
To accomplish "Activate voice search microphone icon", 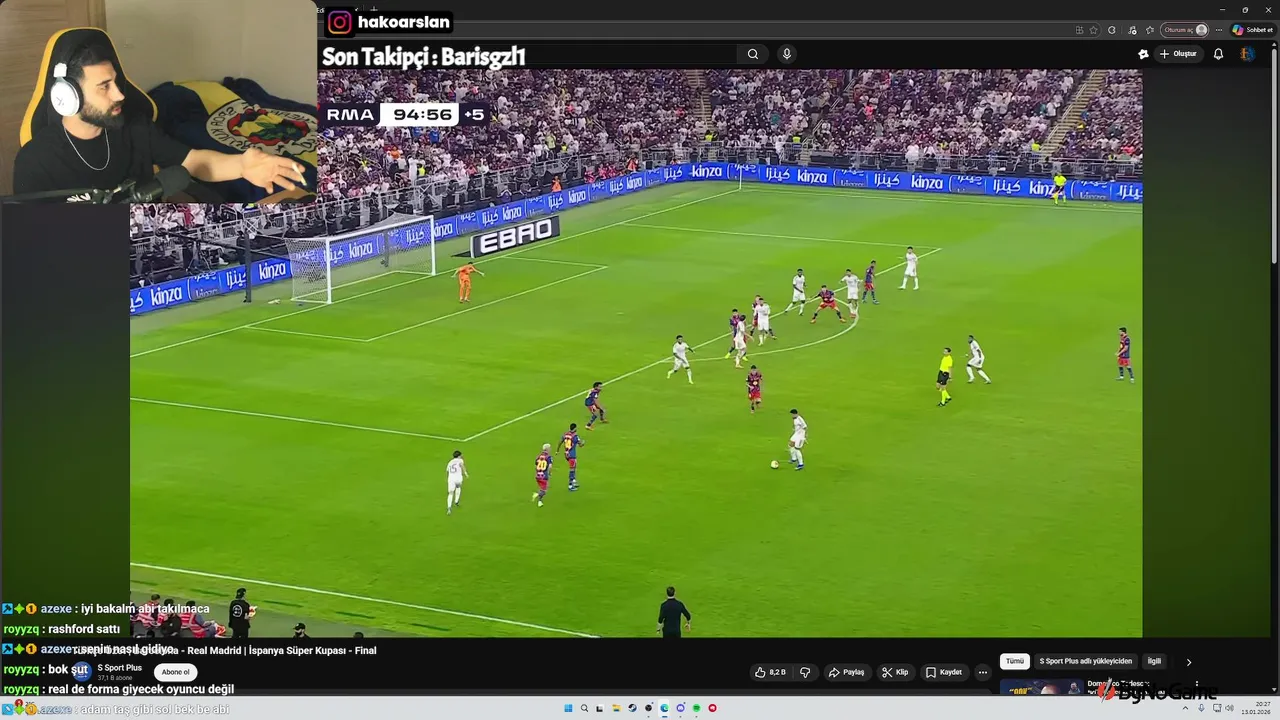I will pyautogui.click(x=787, y=54).
